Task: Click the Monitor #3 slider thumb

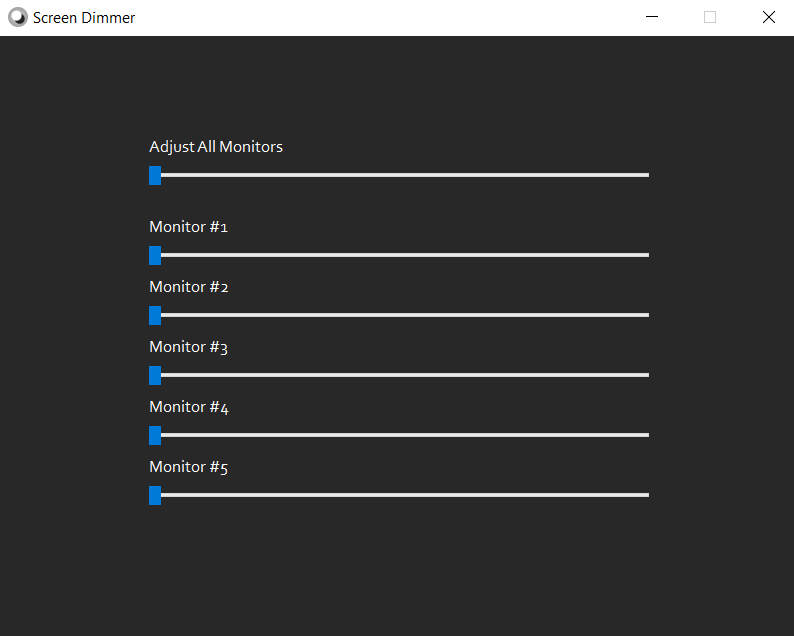Action: (x=155, y=375)
